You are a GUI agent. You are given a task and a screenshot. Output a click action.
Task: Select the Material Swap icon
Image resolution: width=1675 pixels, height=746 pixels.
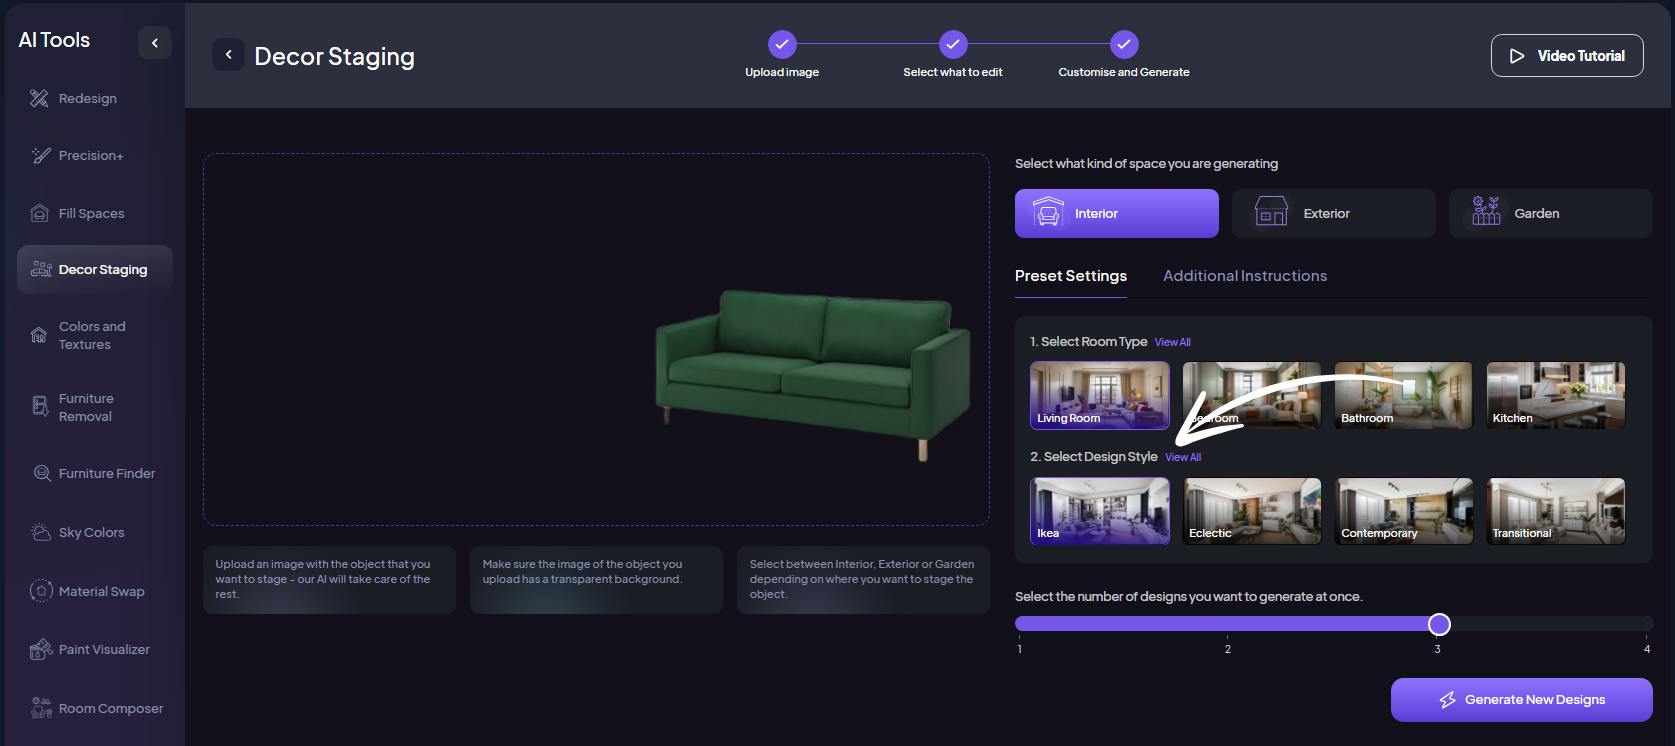41,591
